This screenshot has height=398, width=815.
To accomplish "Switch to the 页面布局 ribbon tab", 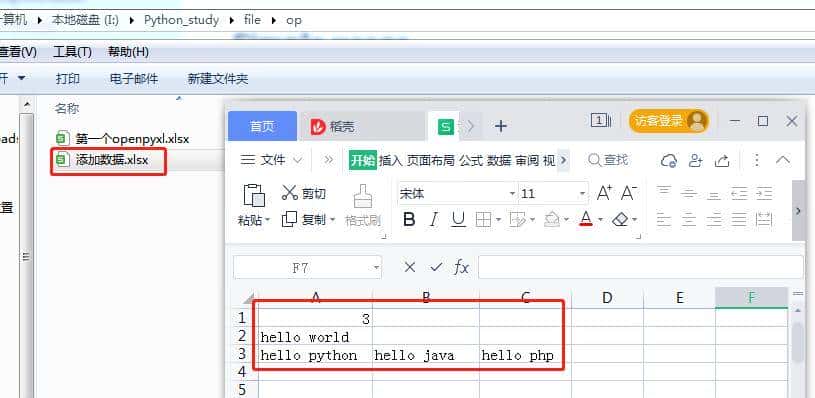I will coord(431,161).
